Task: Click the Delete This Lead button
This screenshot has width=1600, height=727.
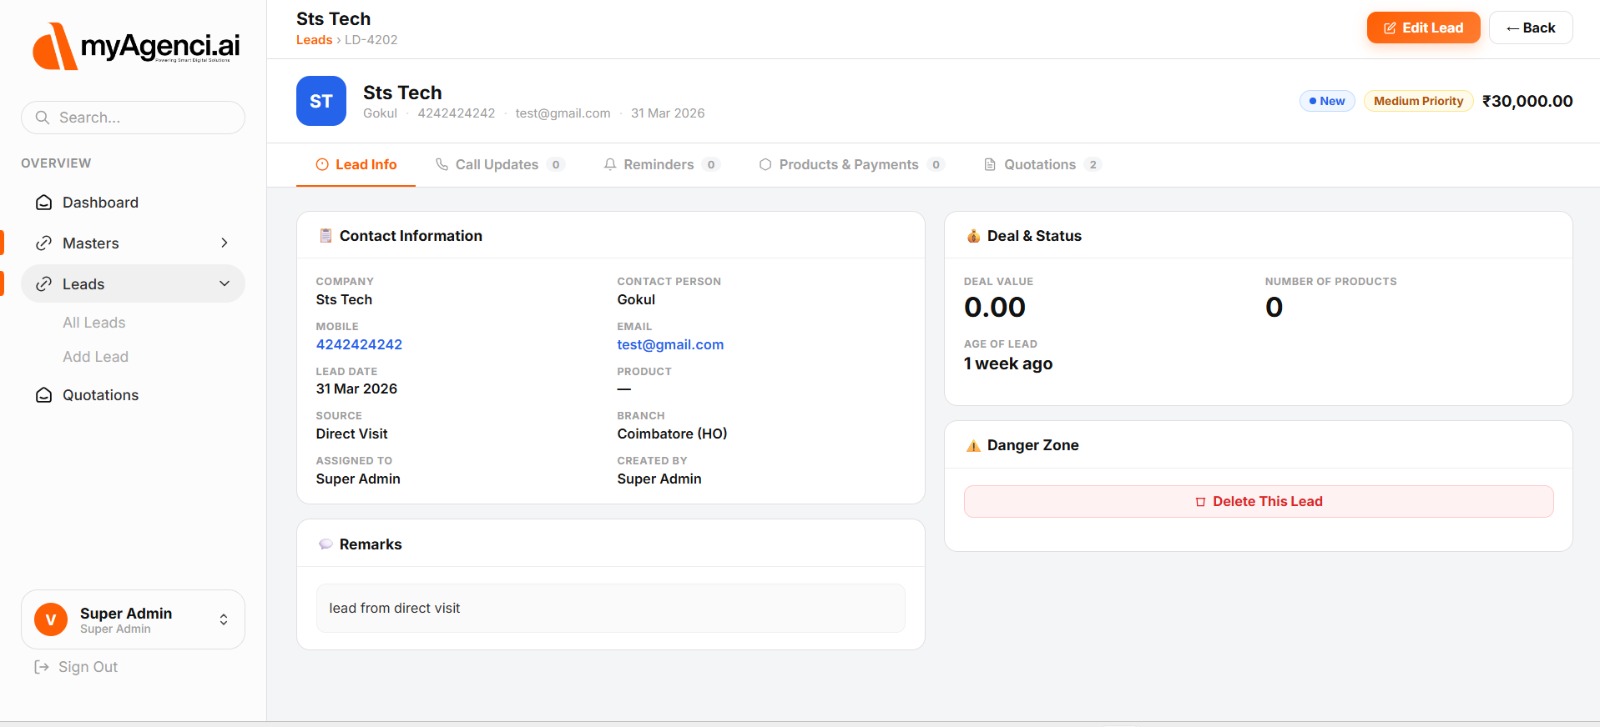Action: point(1258,502)
